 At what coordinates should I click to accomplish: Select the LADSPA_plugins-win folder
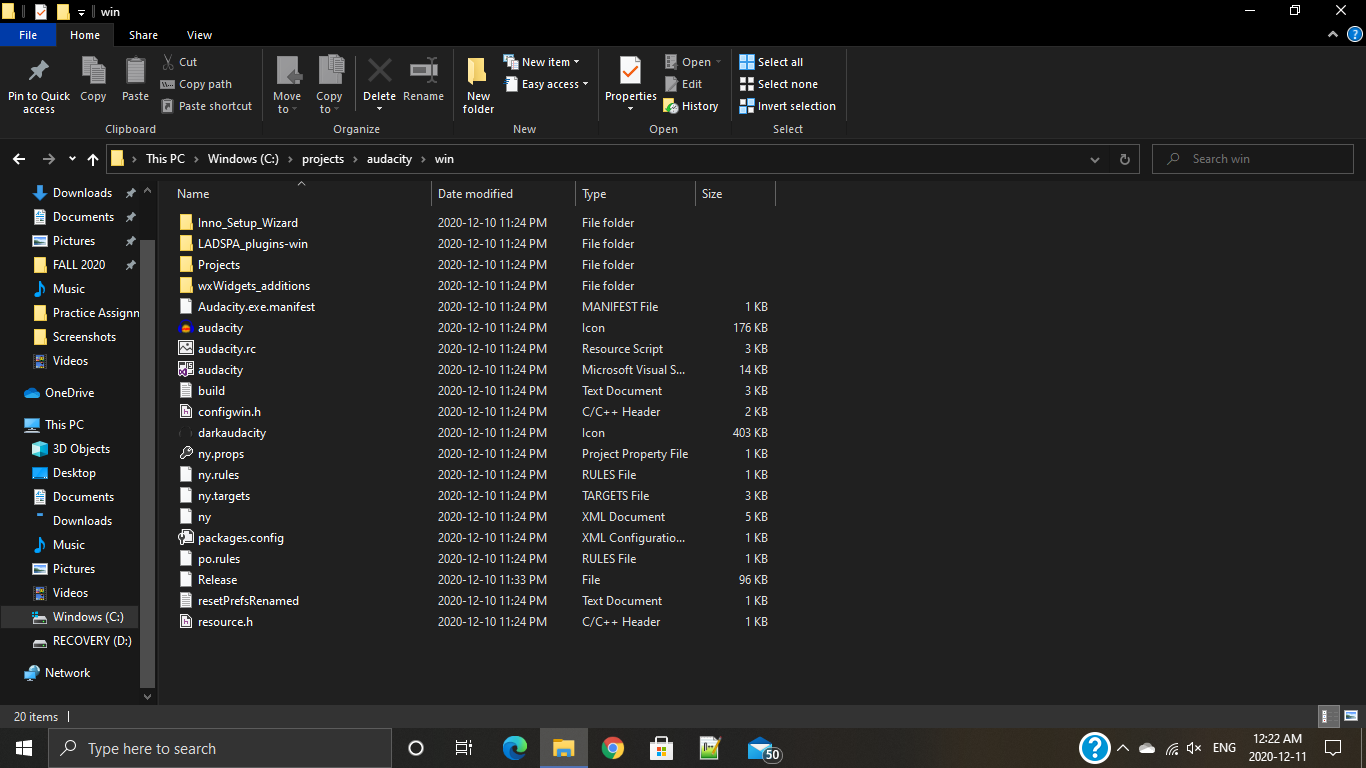(253, 244)
